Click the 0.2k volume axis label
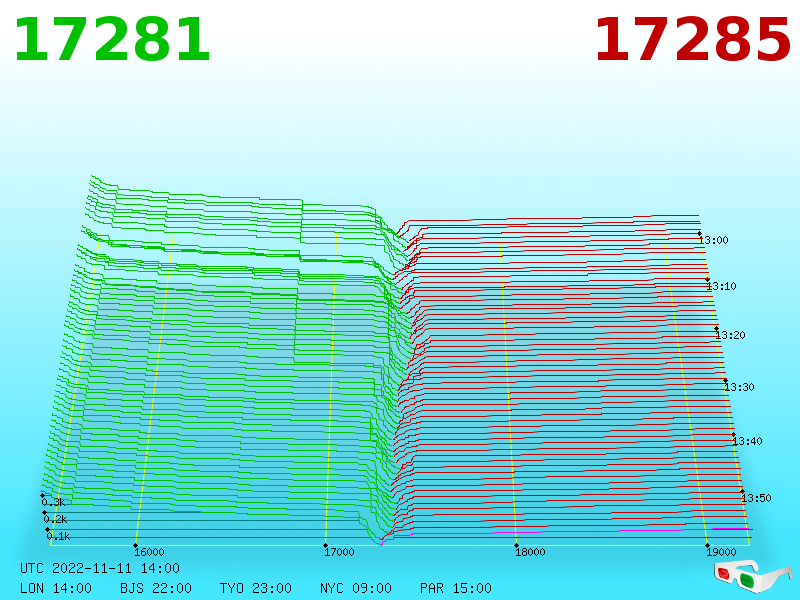The width and height of the screenshot is (800, 600). pyautogui.click(x=55, y=519)
